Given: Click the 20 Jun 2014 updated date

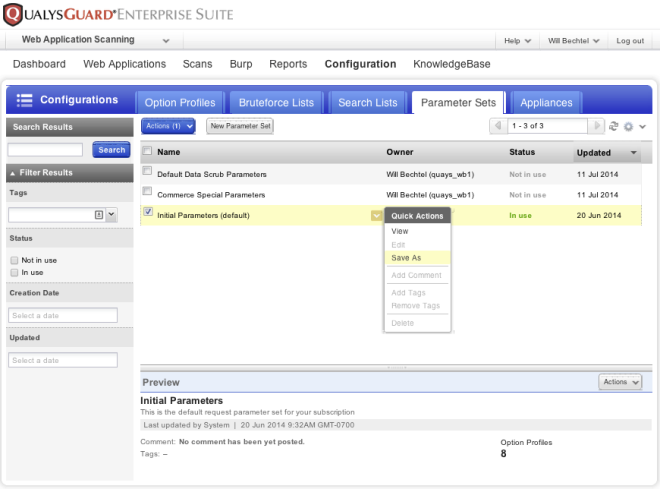Looking at the screenshot, I should tap(599, 215).
